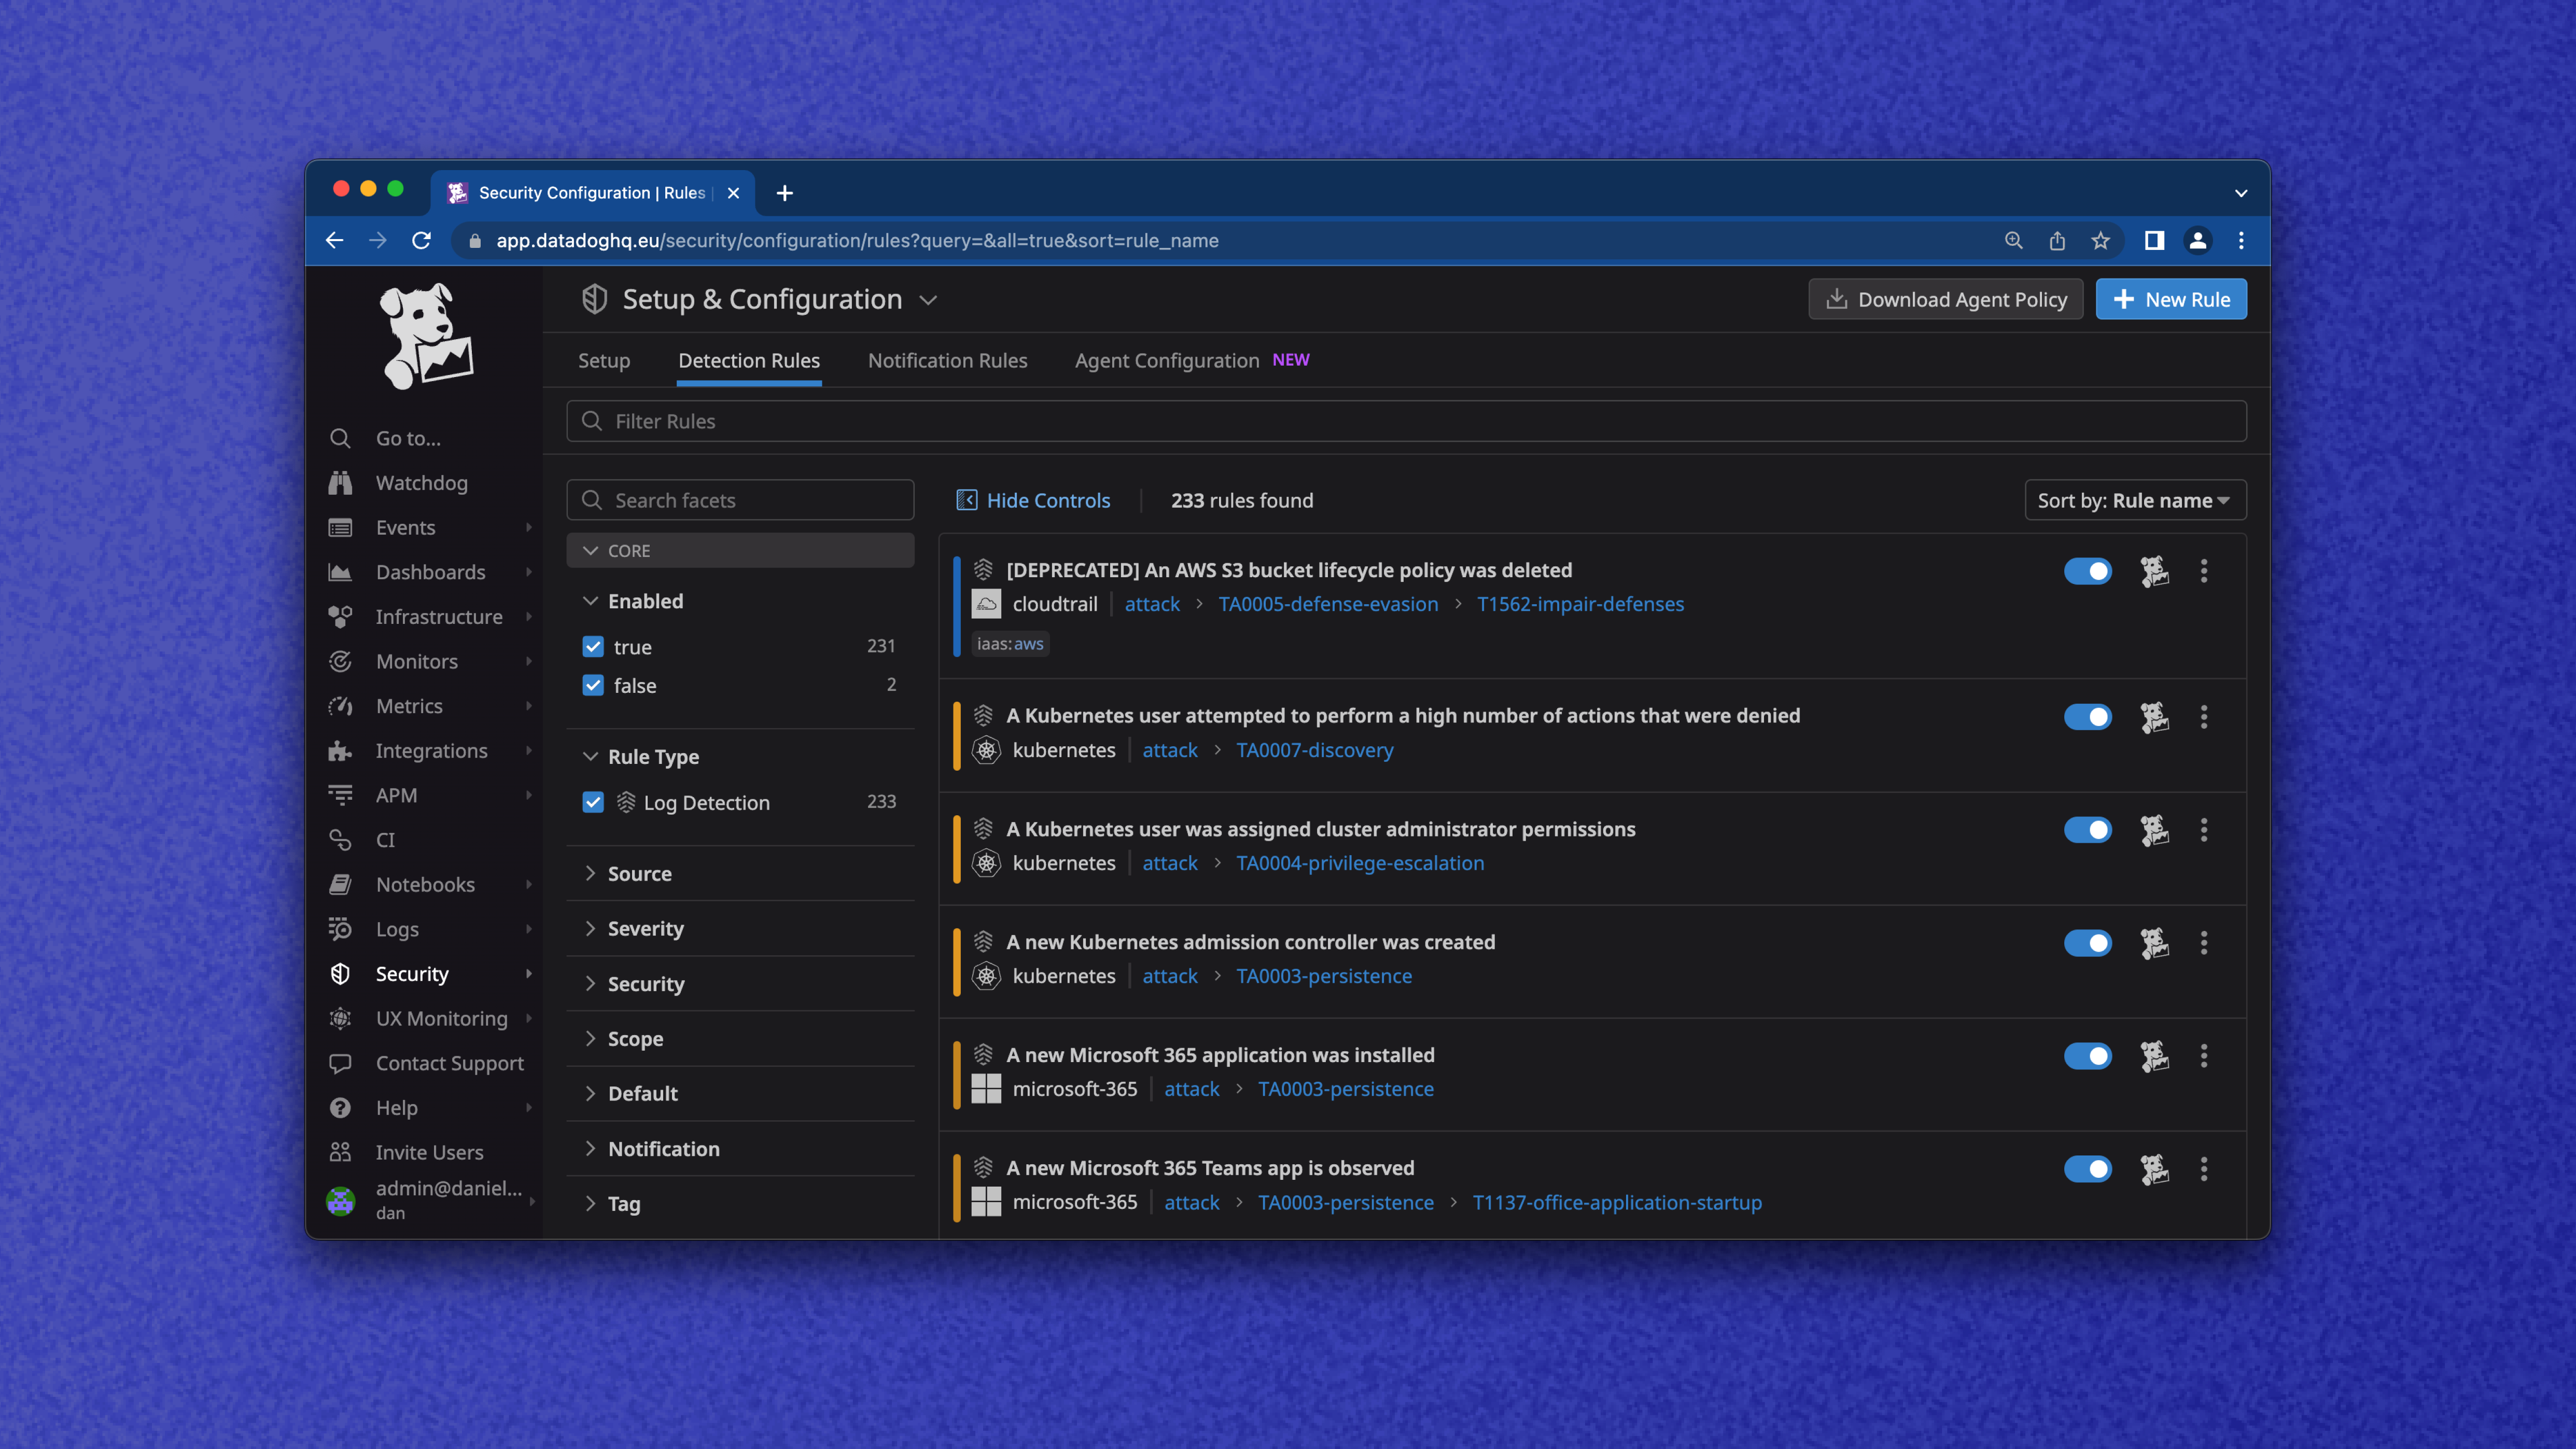
Task: Switch to the Setup tab
Action: (x=604, y=361)
